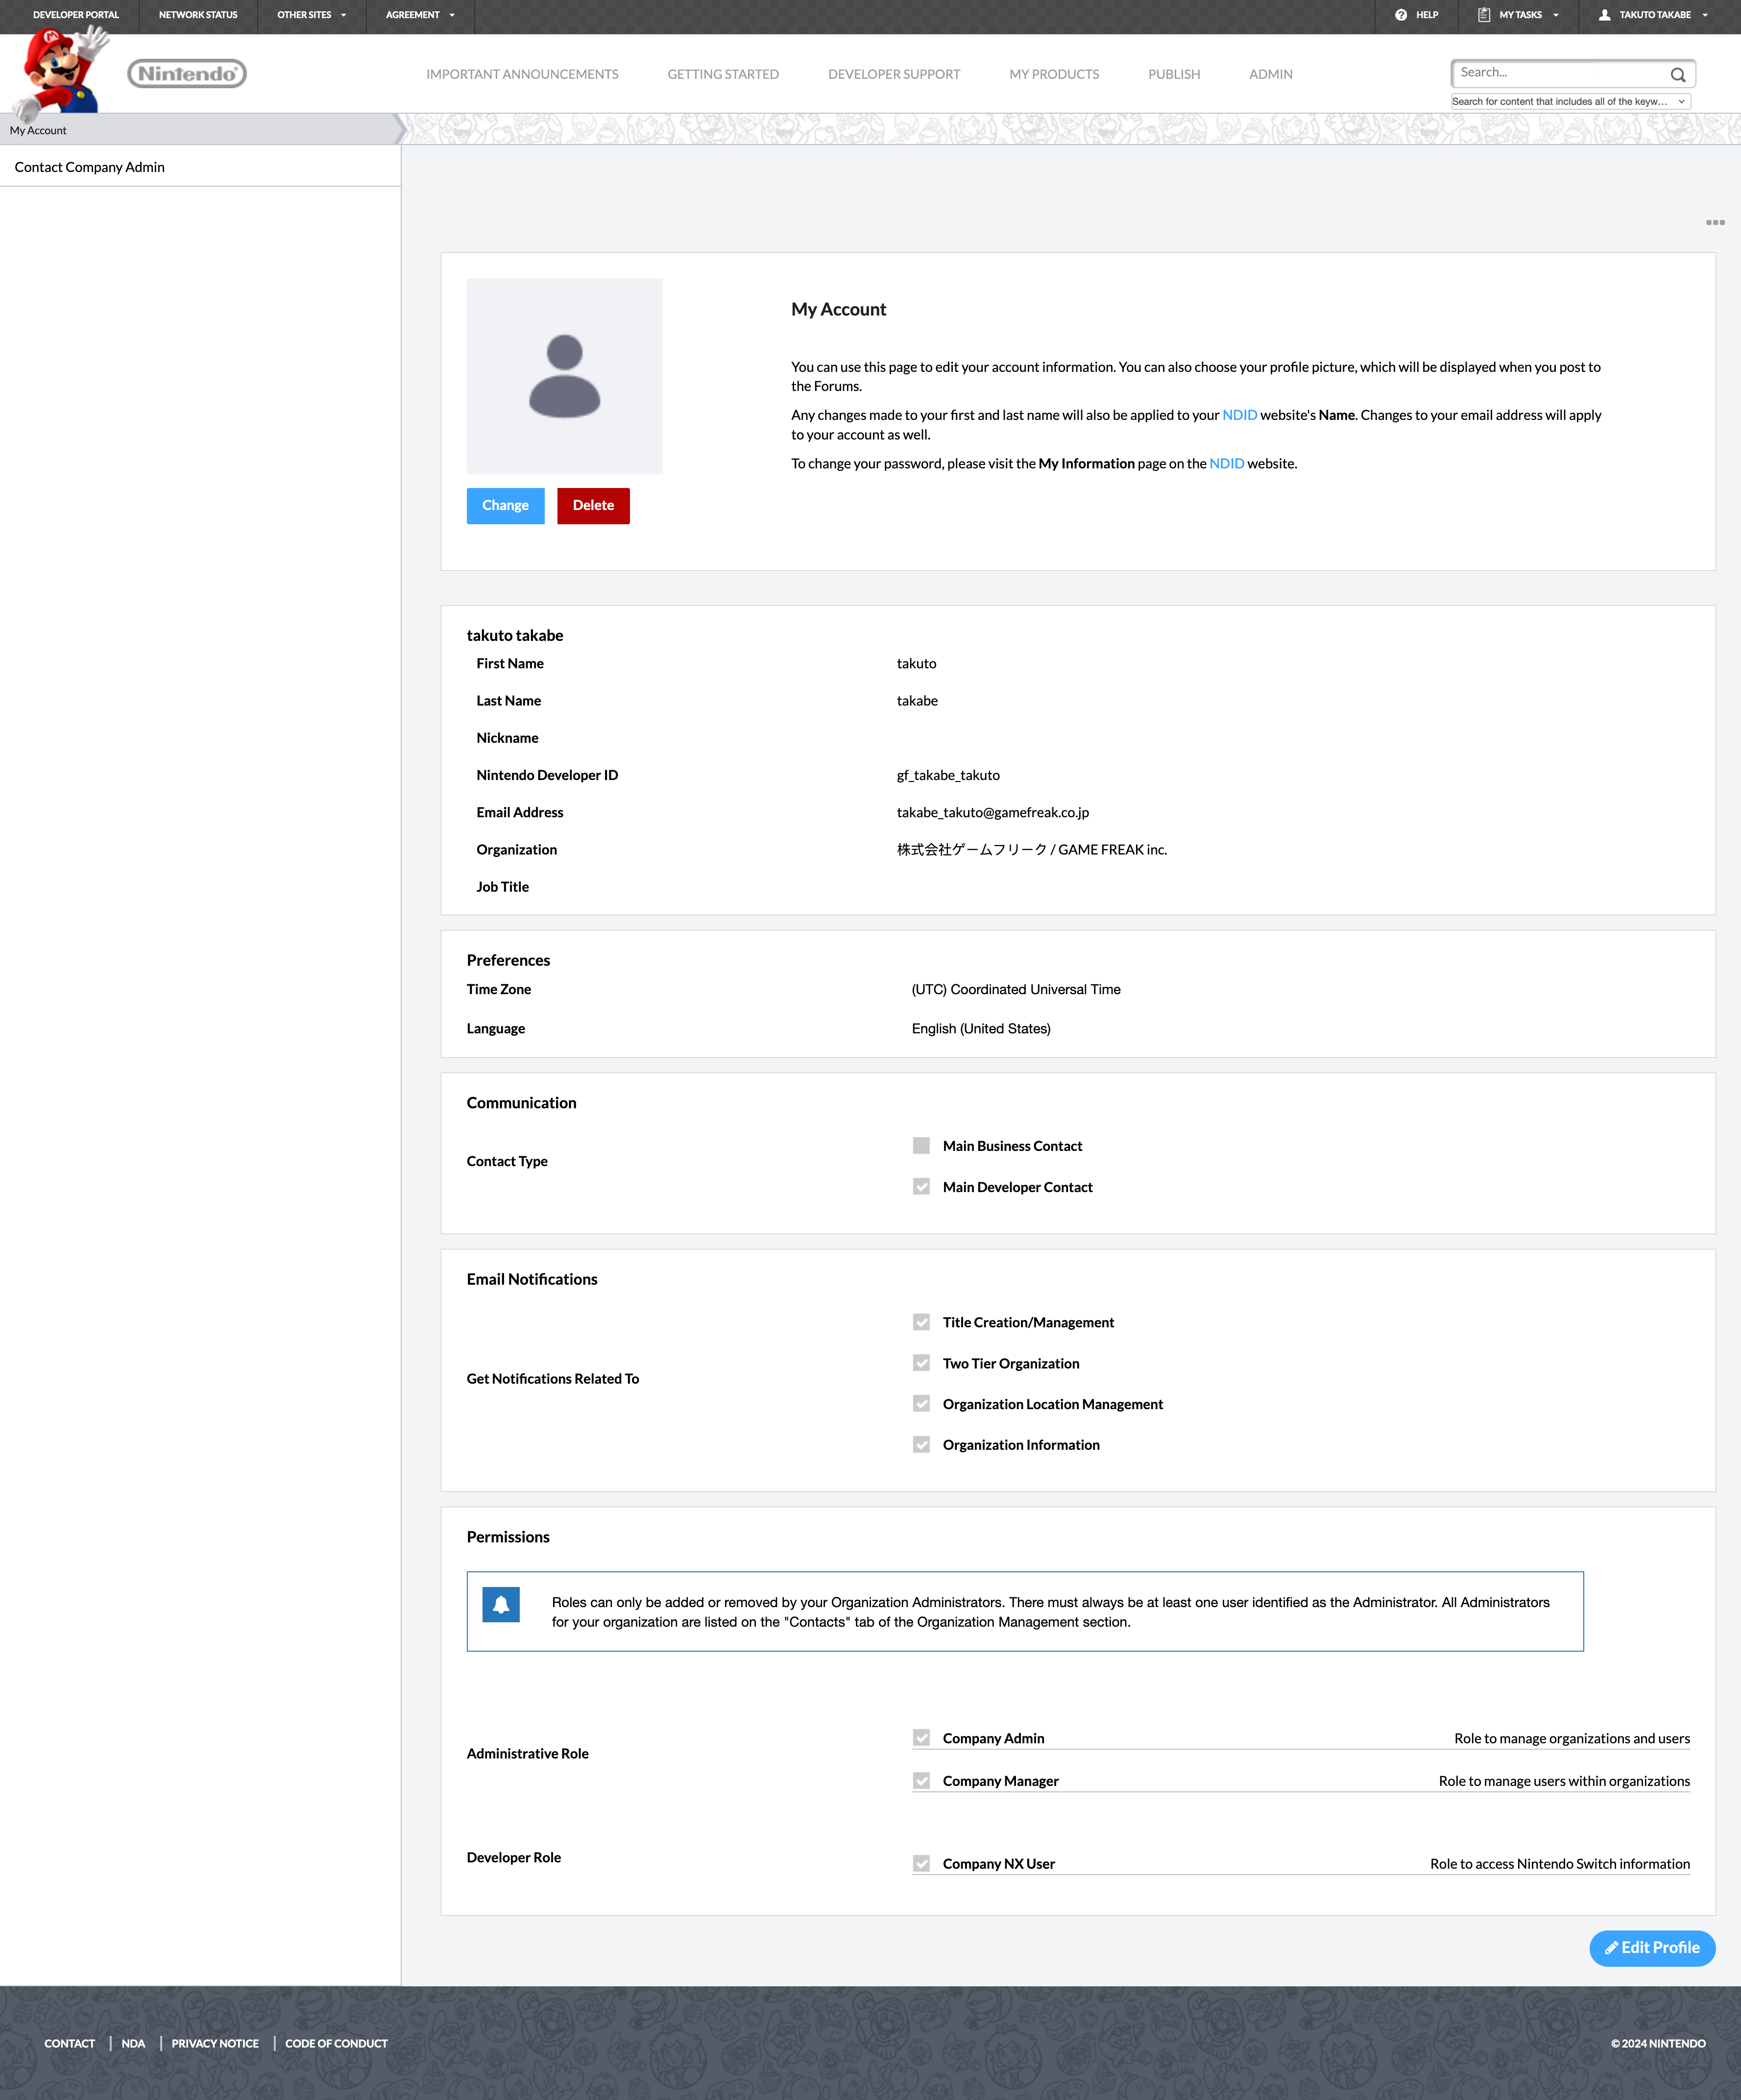The height and width of the screenshot is (2100, 1741).
Task: Click the Change picture button
Action: (505, 506)
